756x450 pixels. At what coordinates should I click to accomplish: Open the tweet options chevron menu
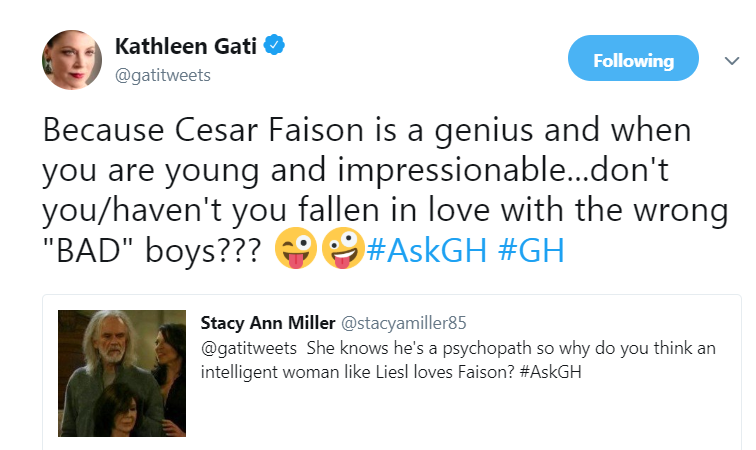[x=730, y=60]
